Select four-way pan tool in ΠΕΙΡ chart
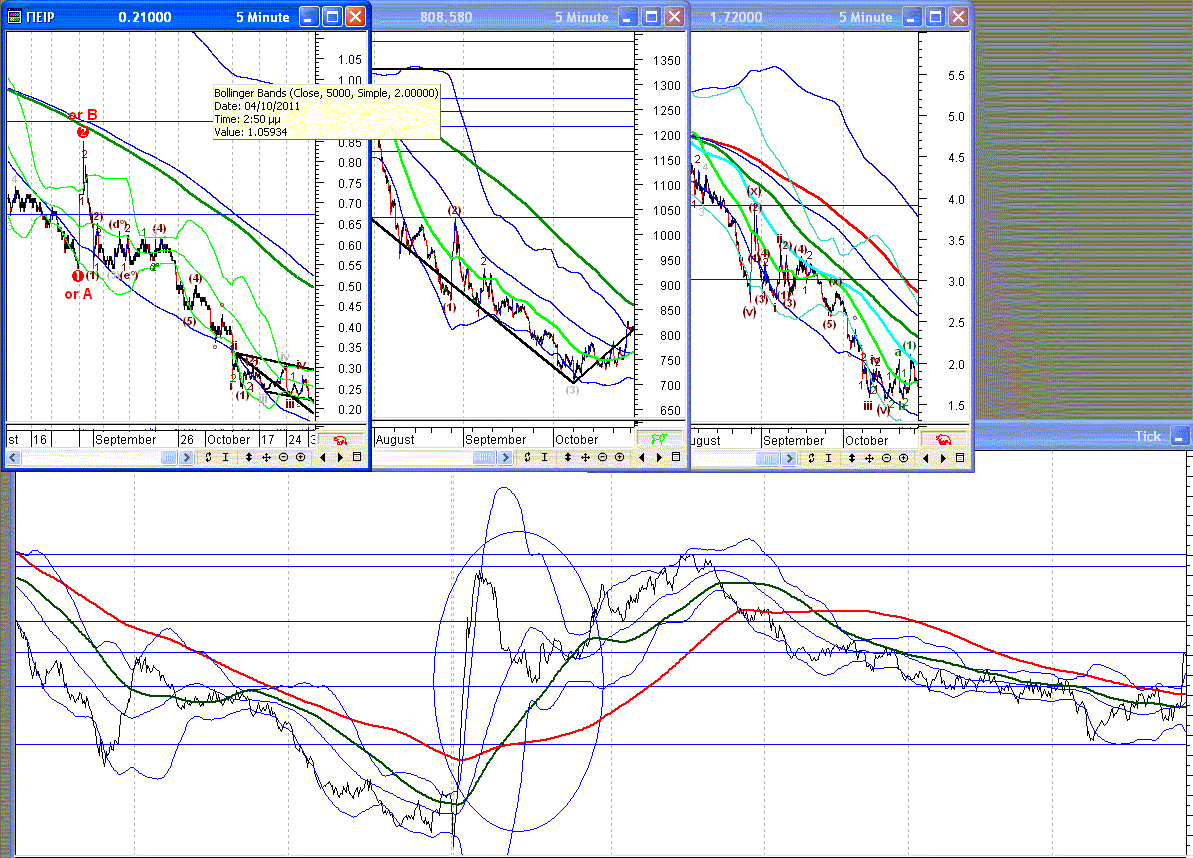 click(266, 457)
